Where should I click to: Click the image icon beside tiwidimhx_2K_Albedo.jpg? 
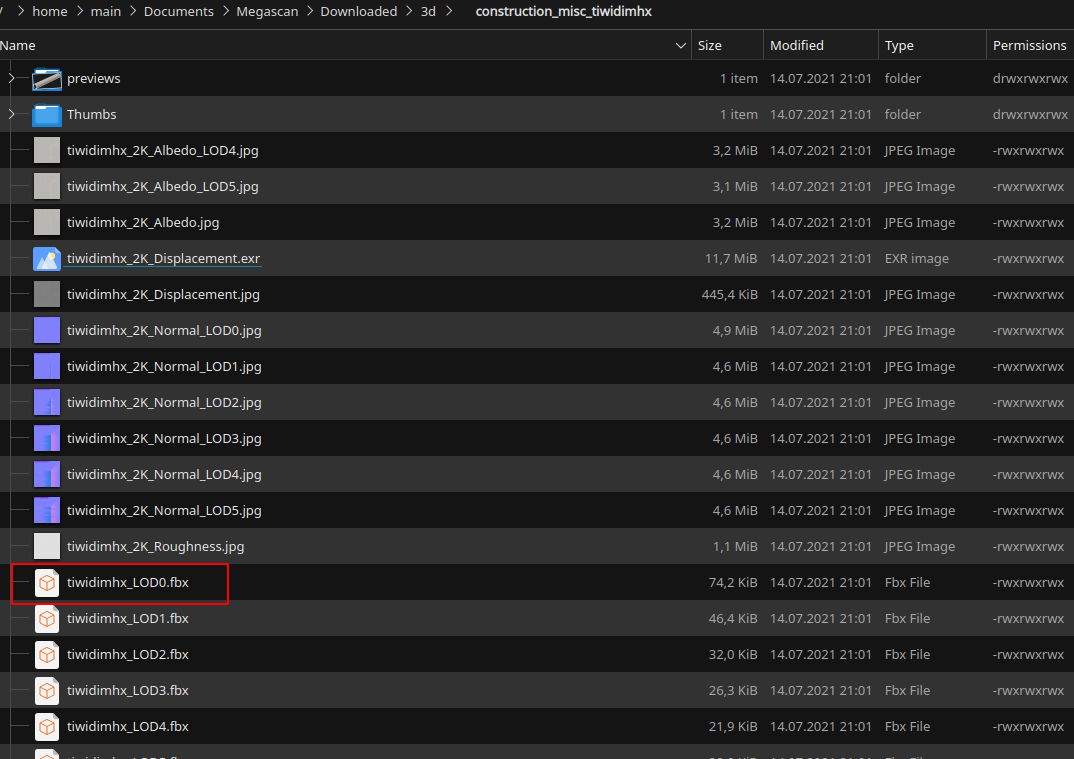tap(47, 222)
